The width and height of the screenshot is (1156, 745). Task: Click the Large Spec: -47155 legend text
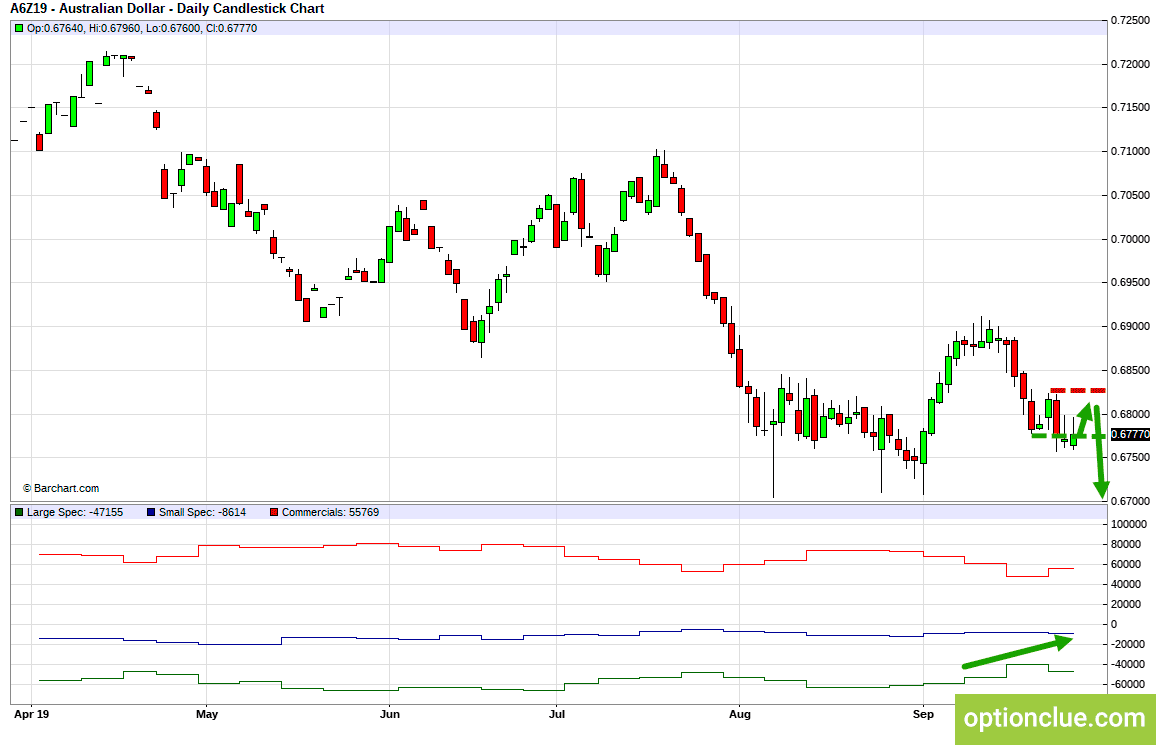tap(75, 512)
